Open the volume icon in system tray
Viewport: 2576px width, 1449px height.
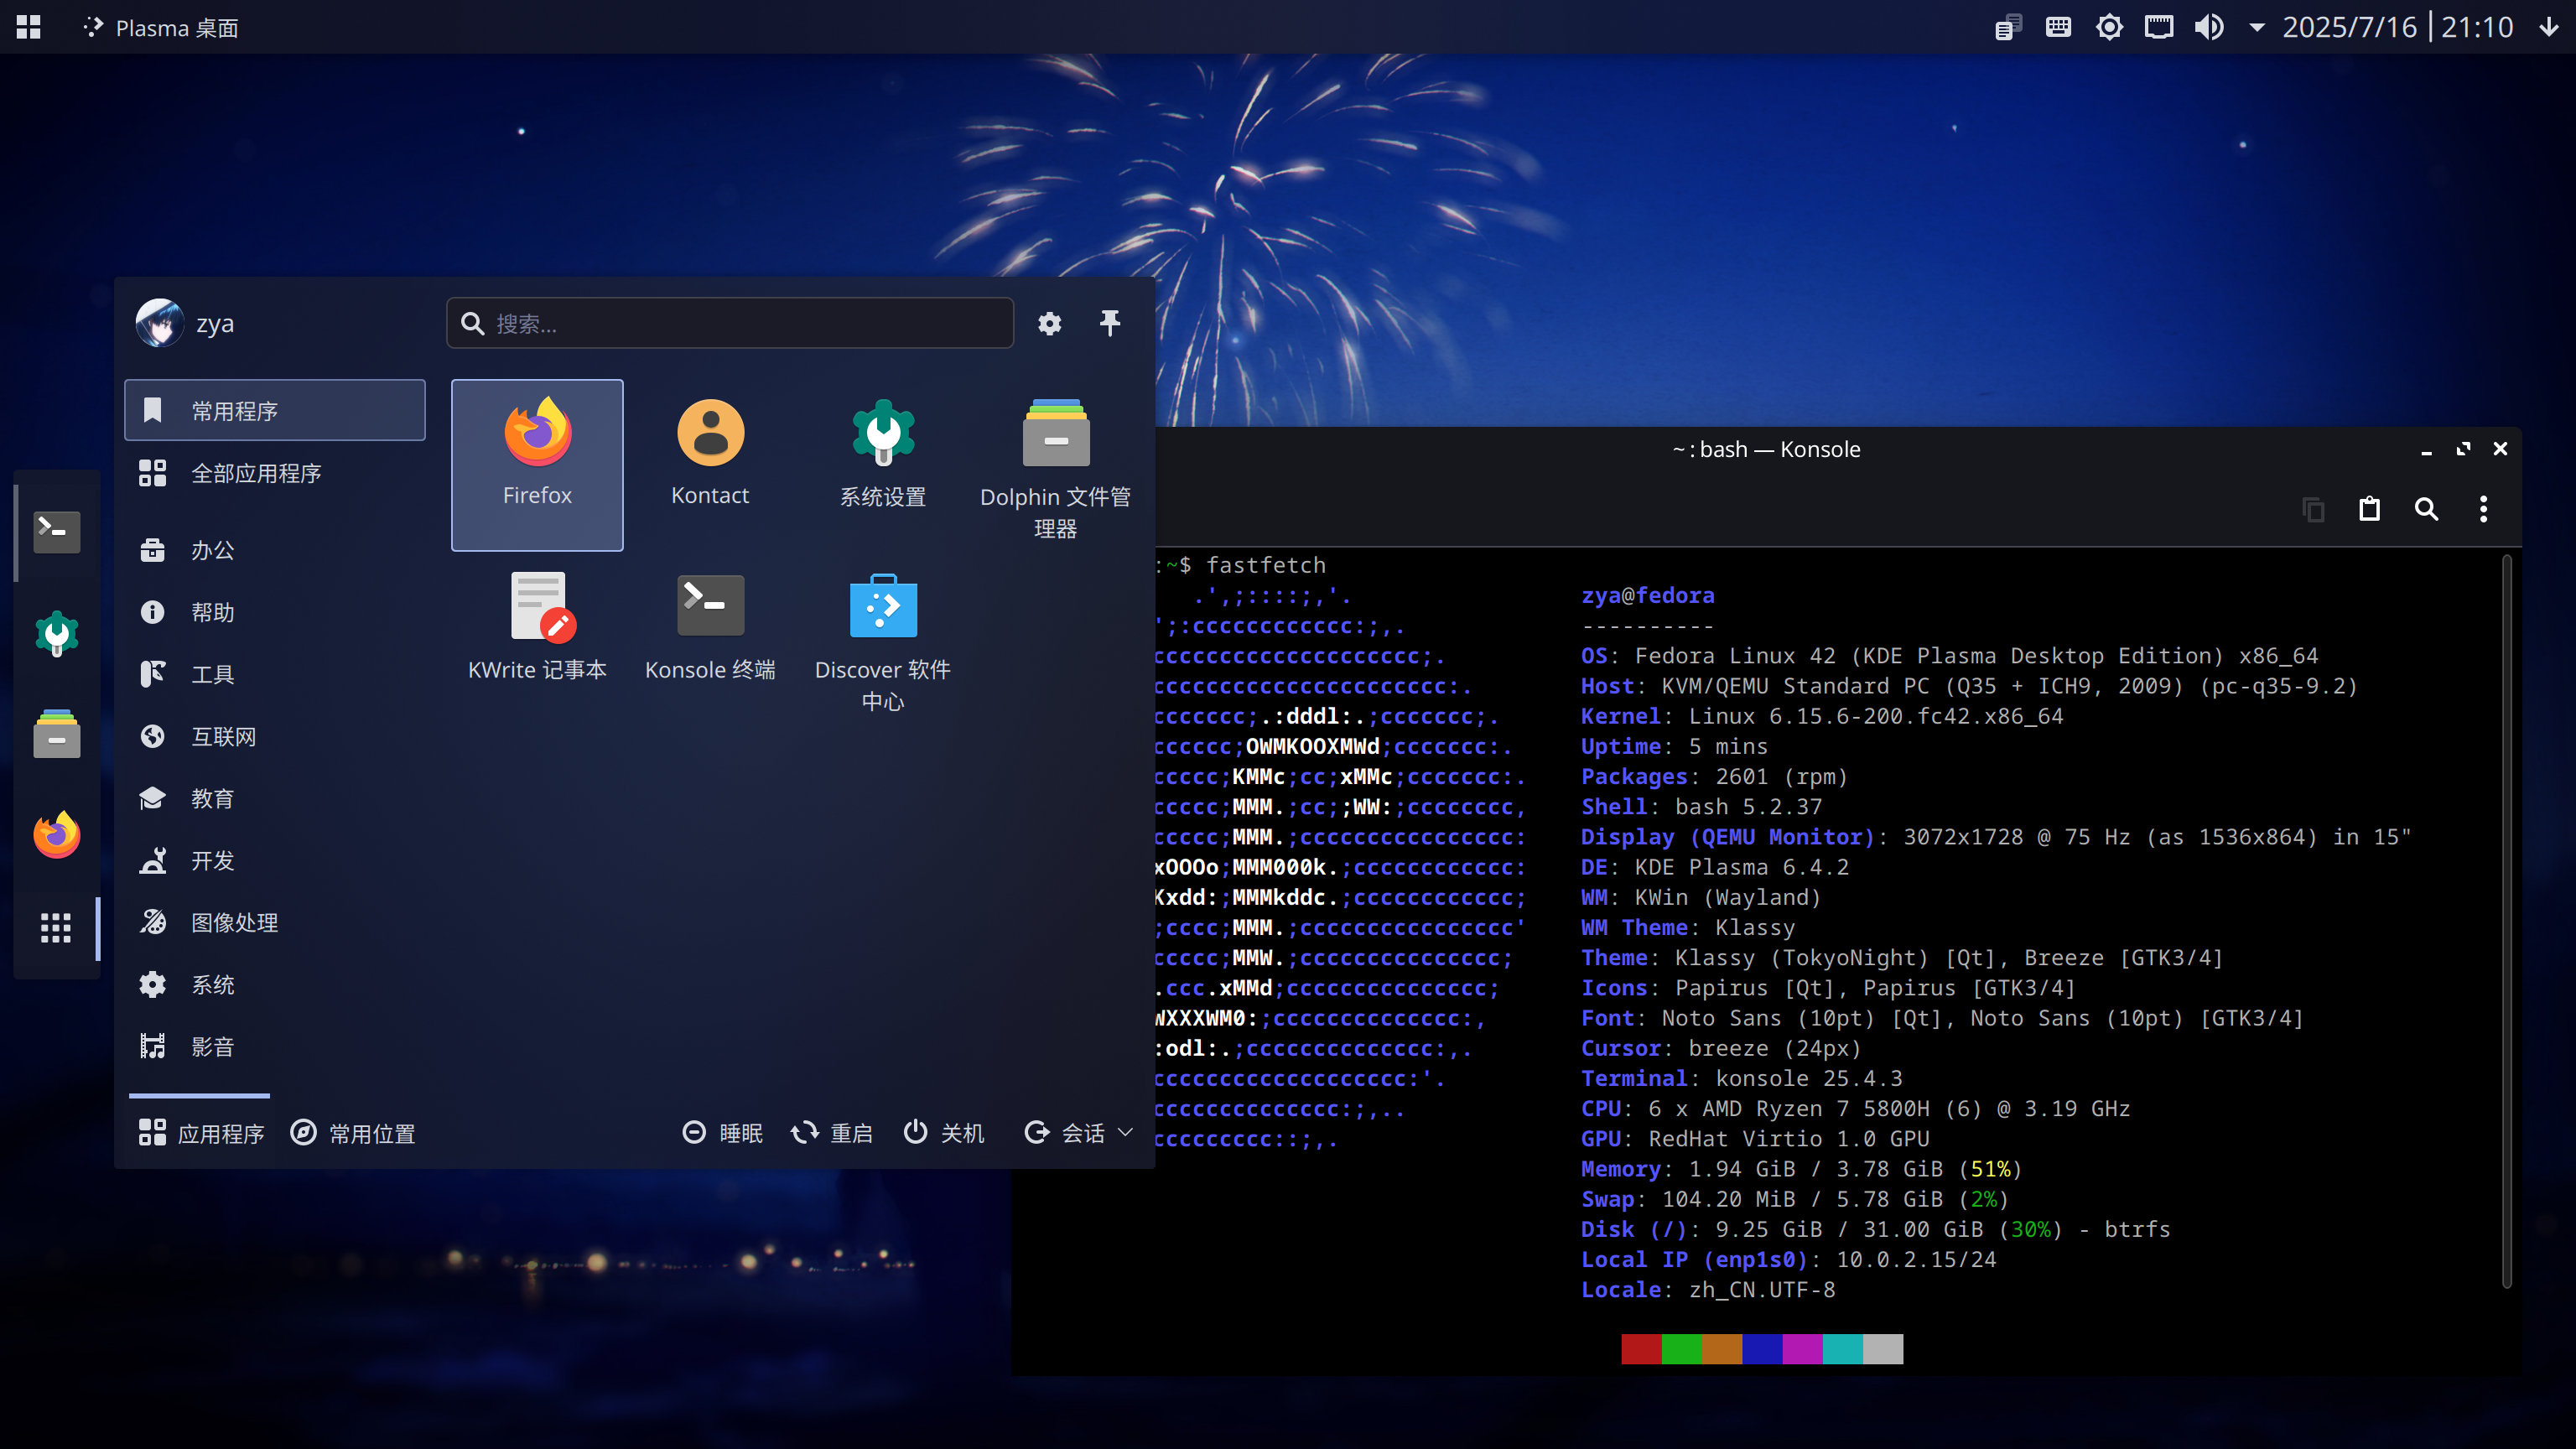point(2208,27)
